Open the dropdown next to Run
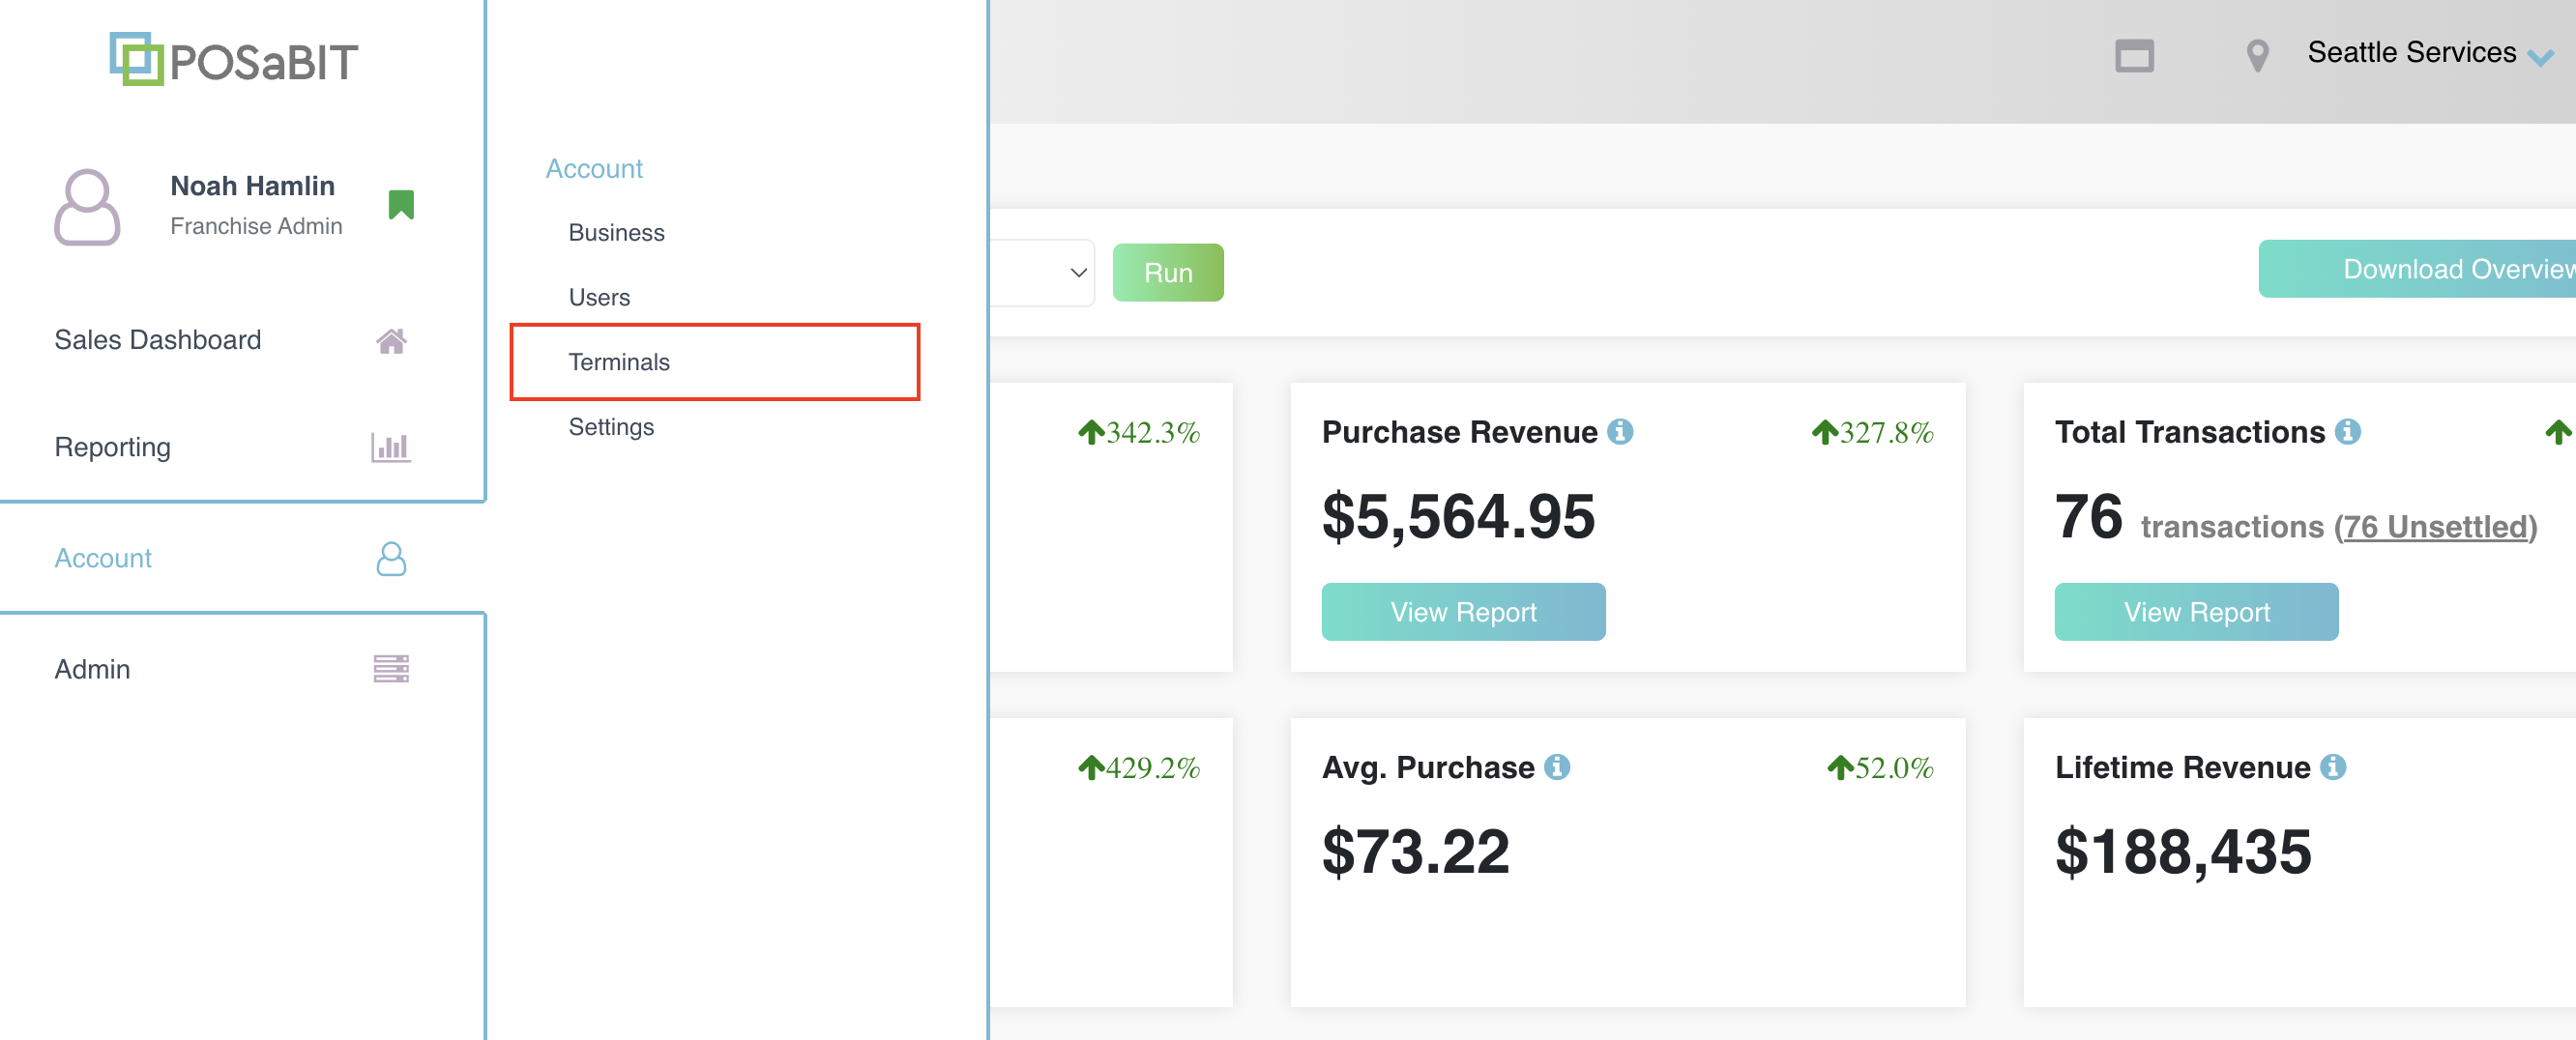This screenshot has height=1040, width=2576. coord(1077,272)
